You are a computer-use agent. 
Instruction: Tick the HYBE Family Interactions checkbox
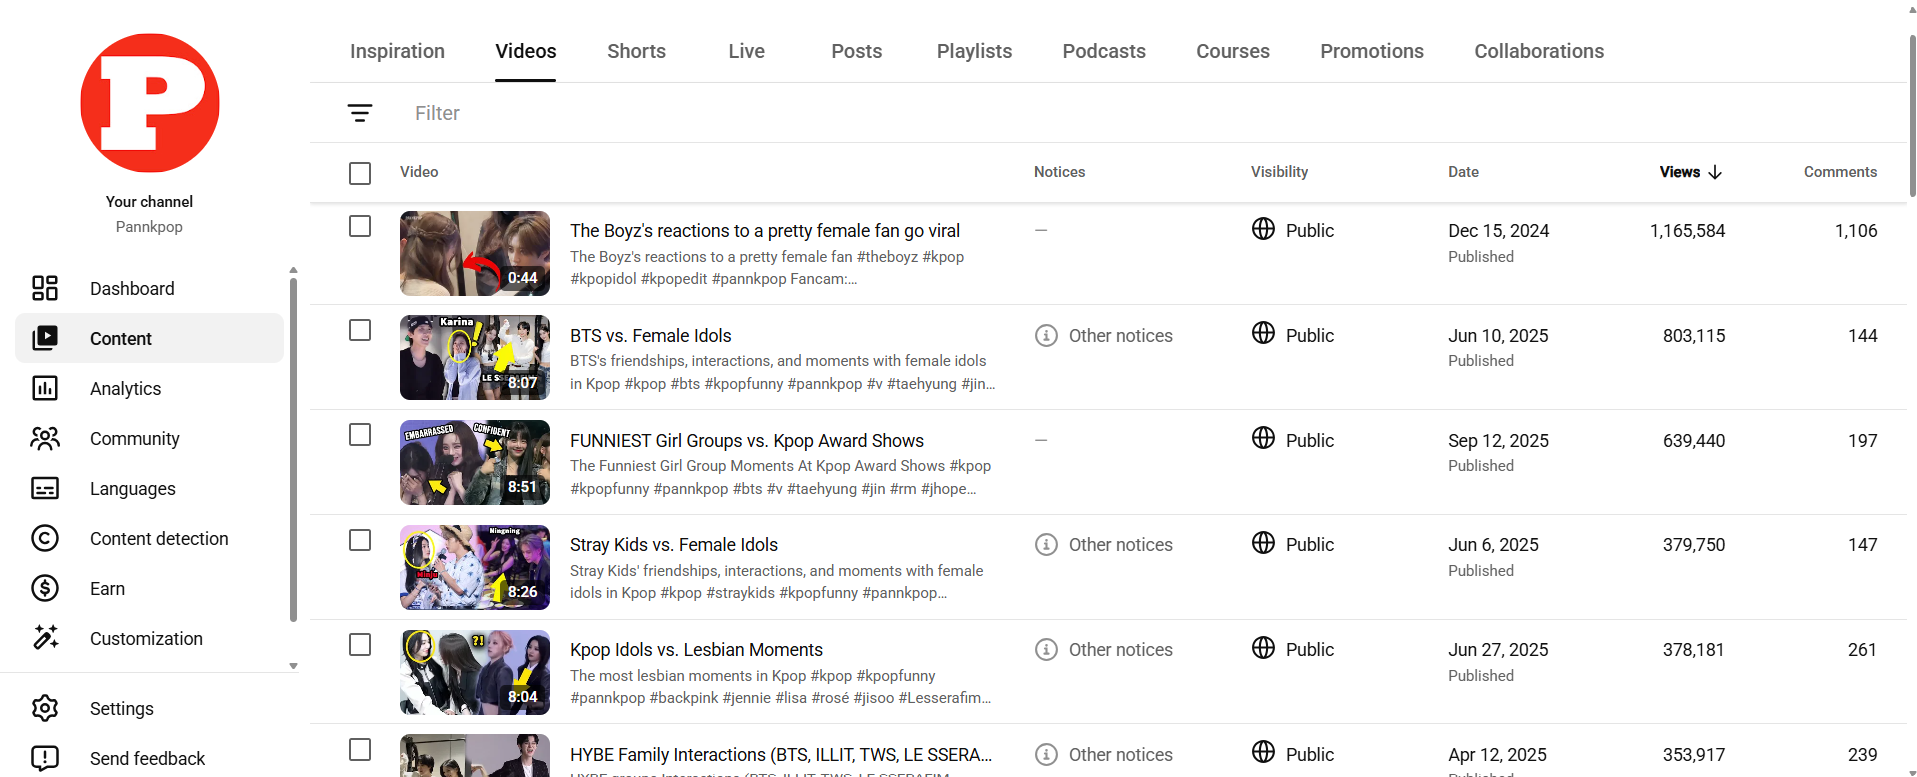coord(360,749)
